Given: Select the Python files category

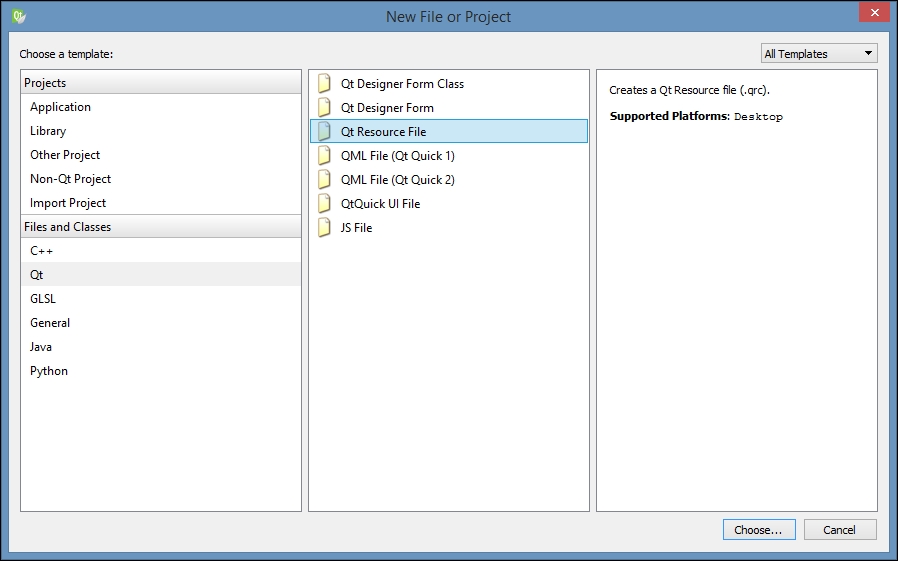Looking at the screenshot, I should [161, 371].
